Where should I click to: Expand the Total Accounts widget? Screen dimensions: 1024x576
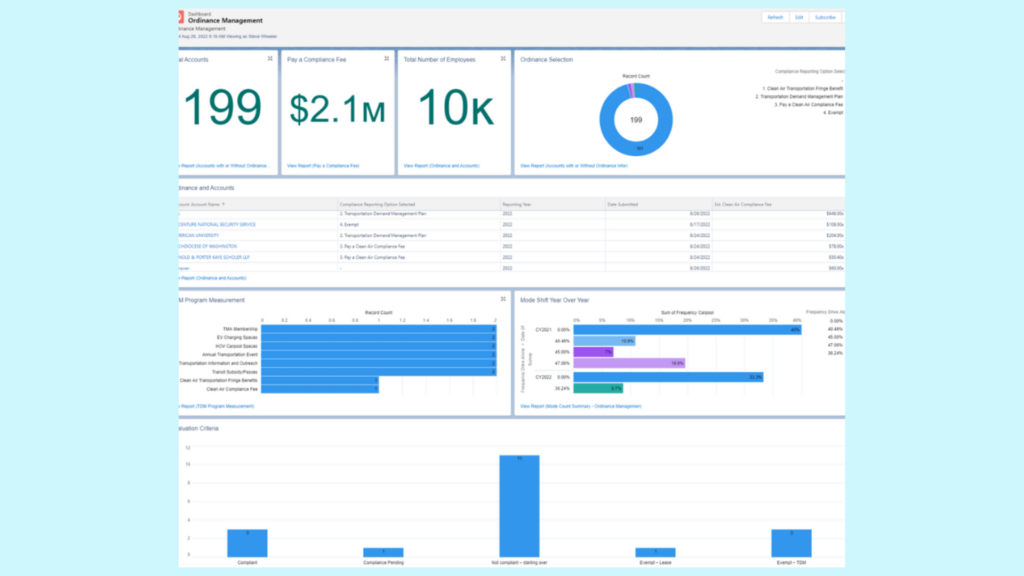[x=270, y=59]
